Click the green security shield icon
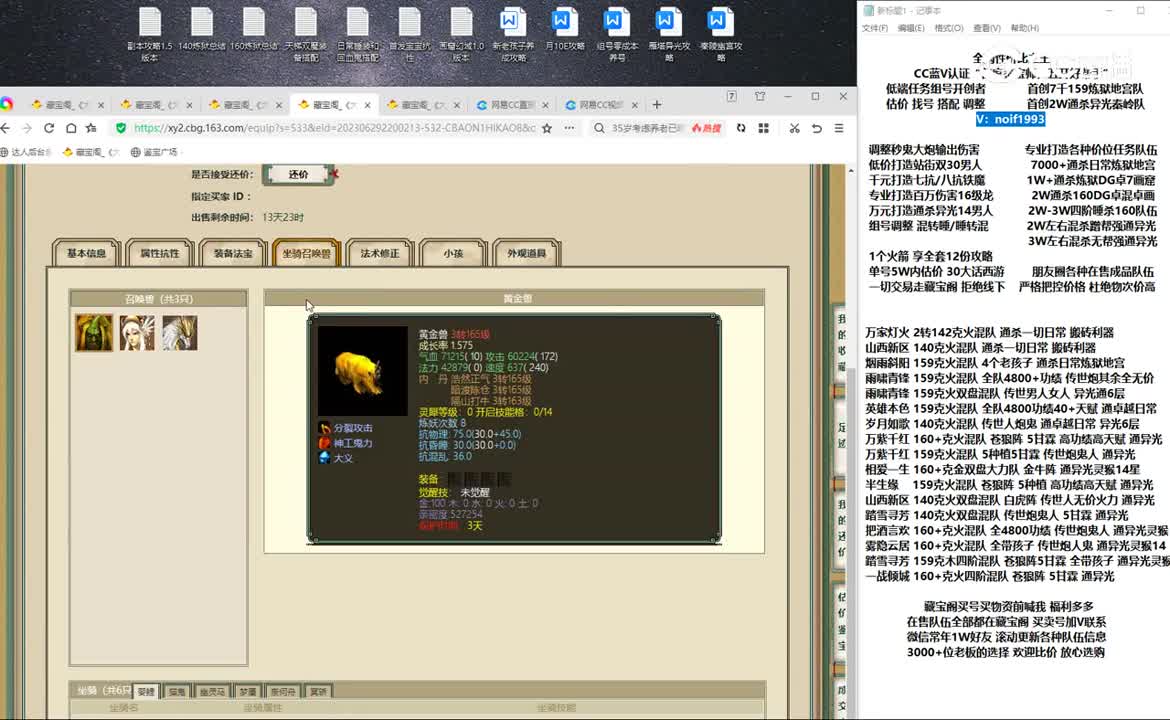 coord(121,128)
